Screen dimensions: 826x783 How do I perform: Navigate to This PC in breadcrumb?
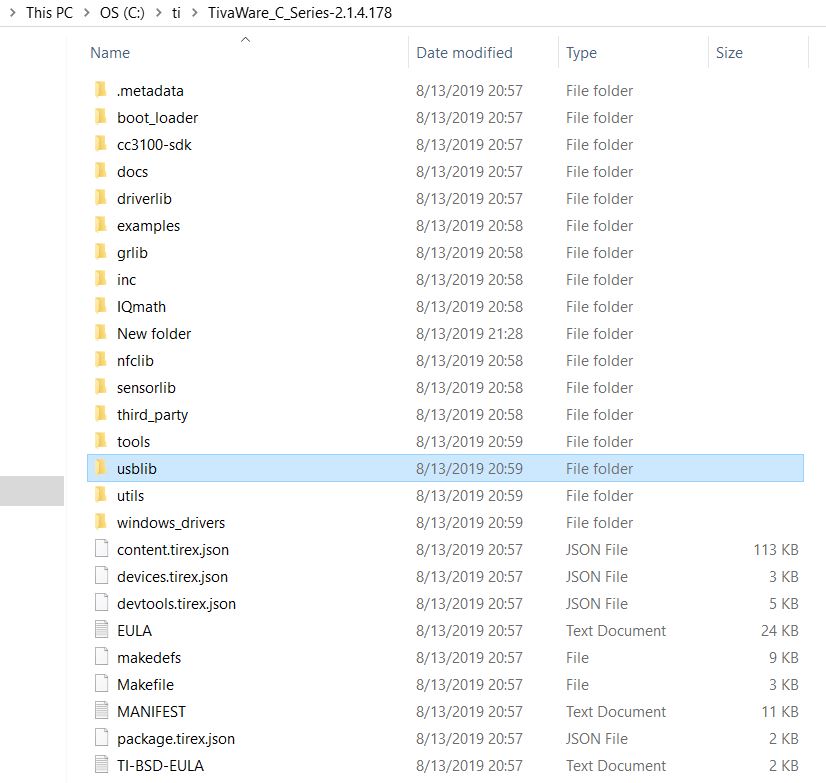(50, 13)
